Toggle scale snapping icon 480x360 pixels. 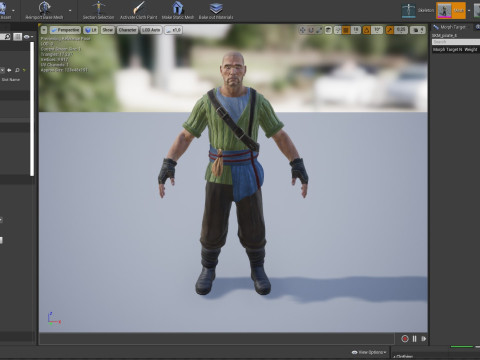(x=389, y=30)
